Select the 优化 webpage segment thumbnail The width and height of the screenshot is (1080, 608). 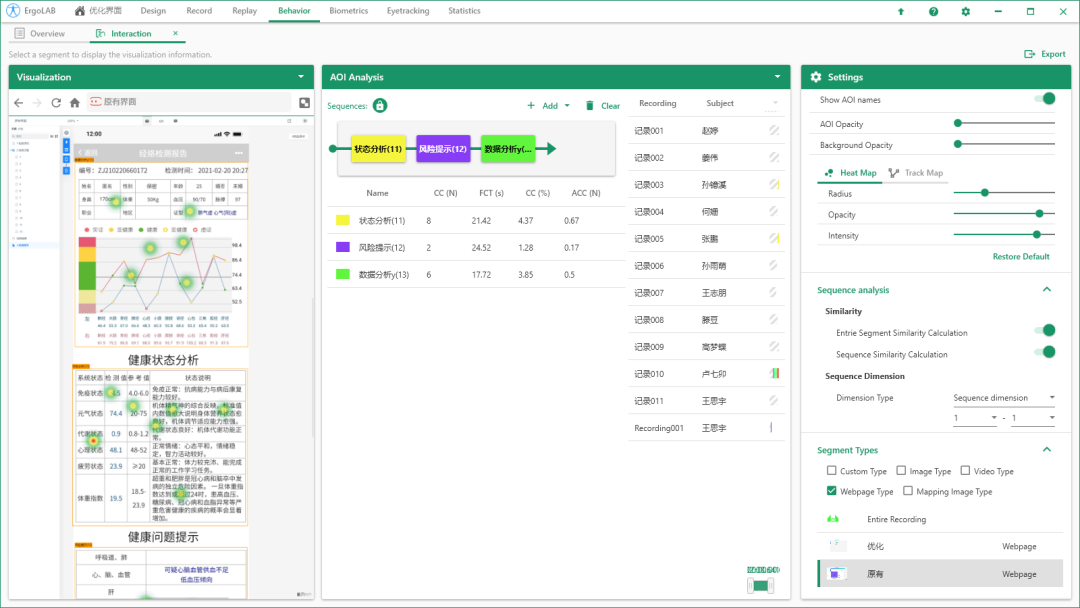[838, 546]
